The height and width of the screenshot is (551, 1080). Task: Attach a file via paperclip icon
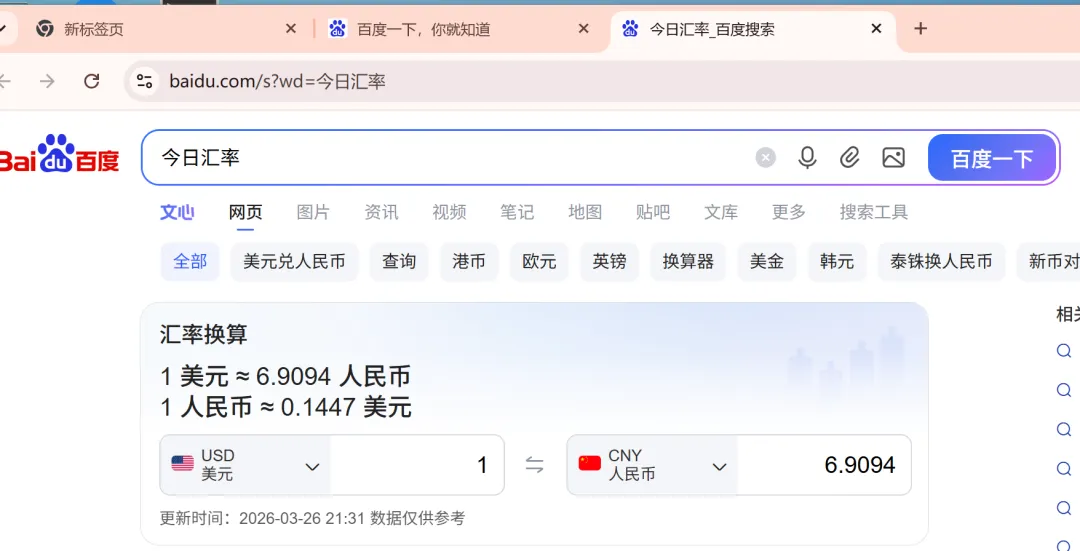(850, 158)
